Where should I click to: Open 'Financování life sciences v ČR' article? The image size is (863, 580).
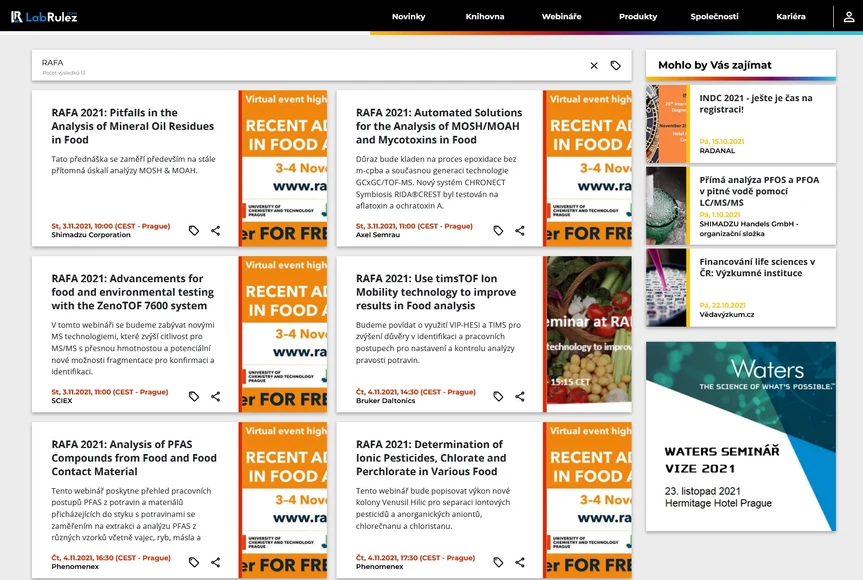coord(757,267)
